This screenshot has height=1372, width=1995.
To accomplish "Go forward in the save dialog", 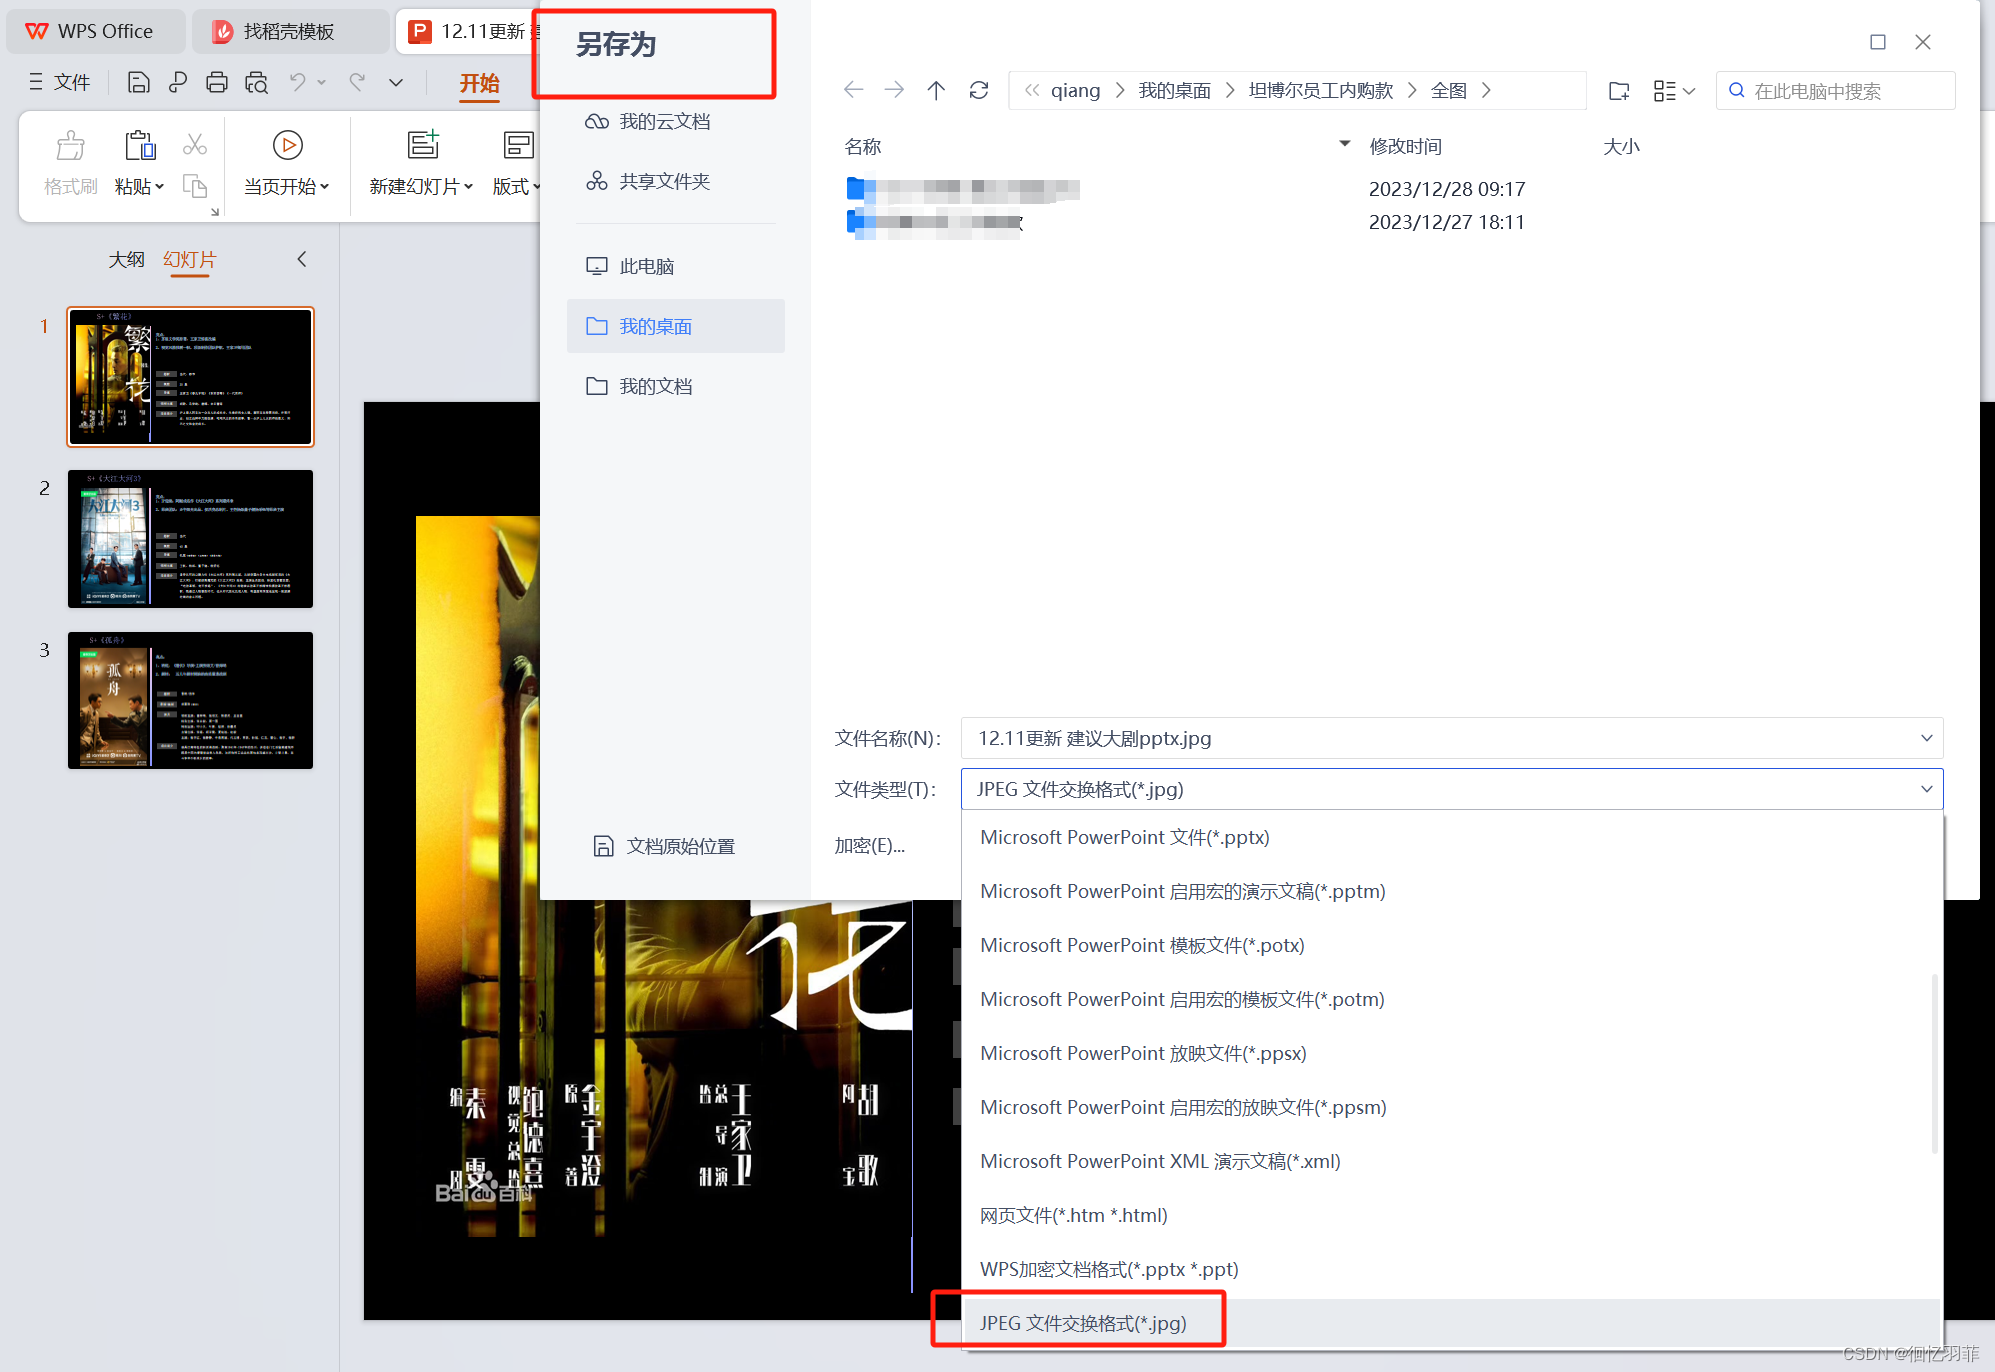I will coord(894,90).
